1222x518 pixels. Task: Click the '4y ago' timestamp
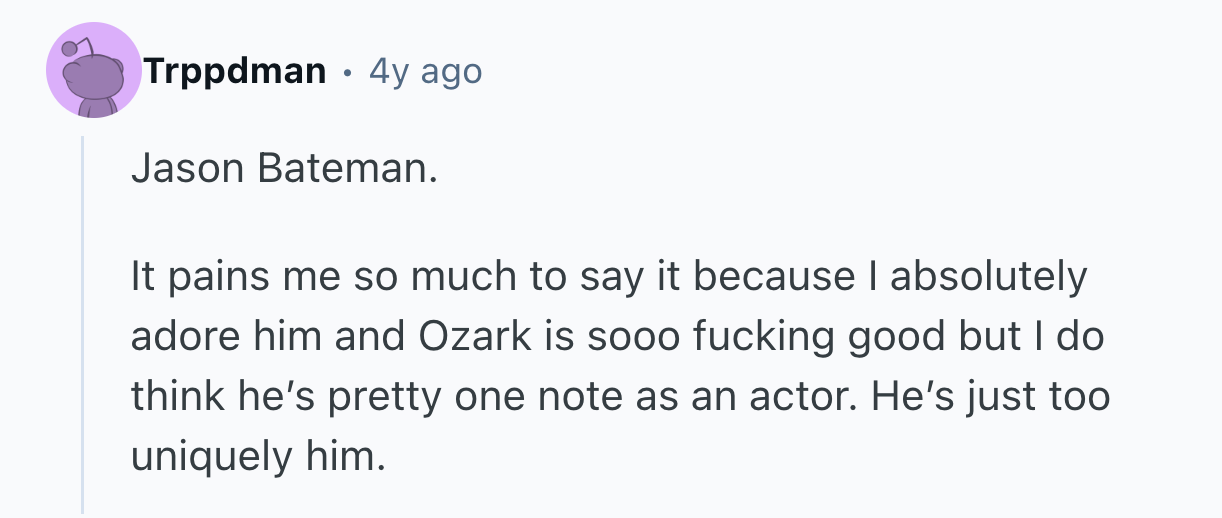(x=425, y=71)
